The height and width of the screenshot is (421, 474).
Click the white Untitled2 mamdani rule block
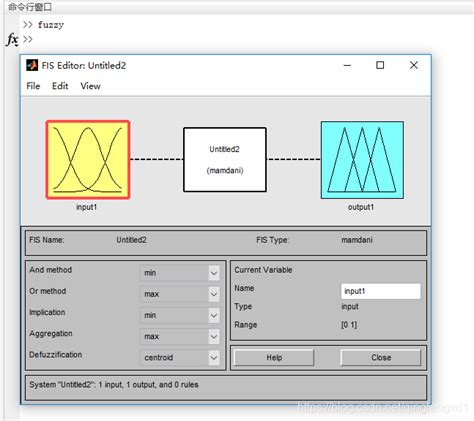[x=225, y=160]
